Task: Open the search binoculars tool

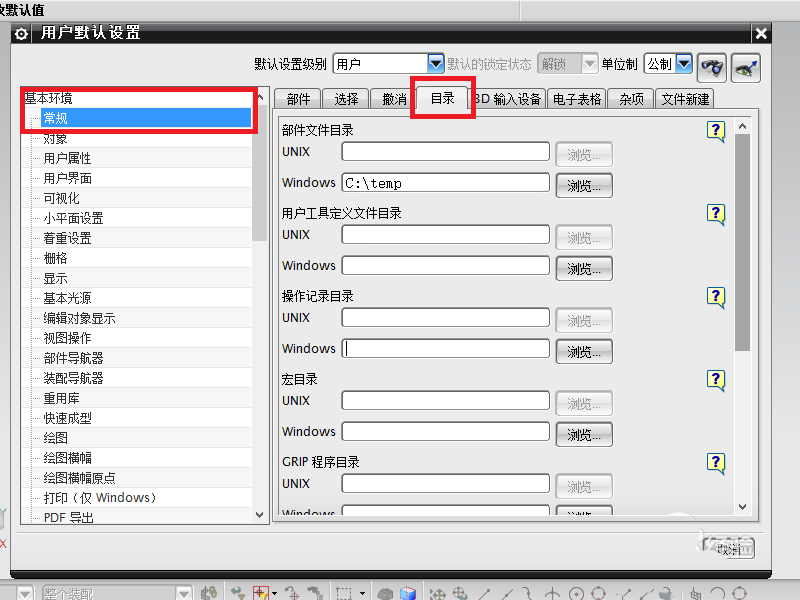Action: coord(711,68)
